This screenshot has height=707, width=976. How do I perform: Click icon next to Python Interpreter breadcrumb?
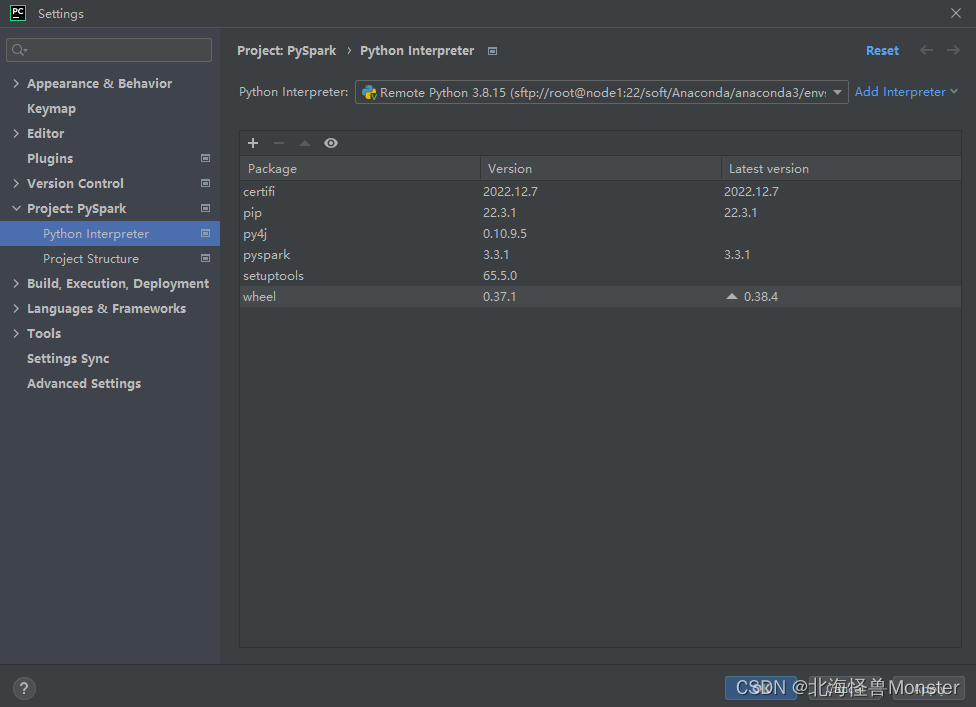click(492, 51)
